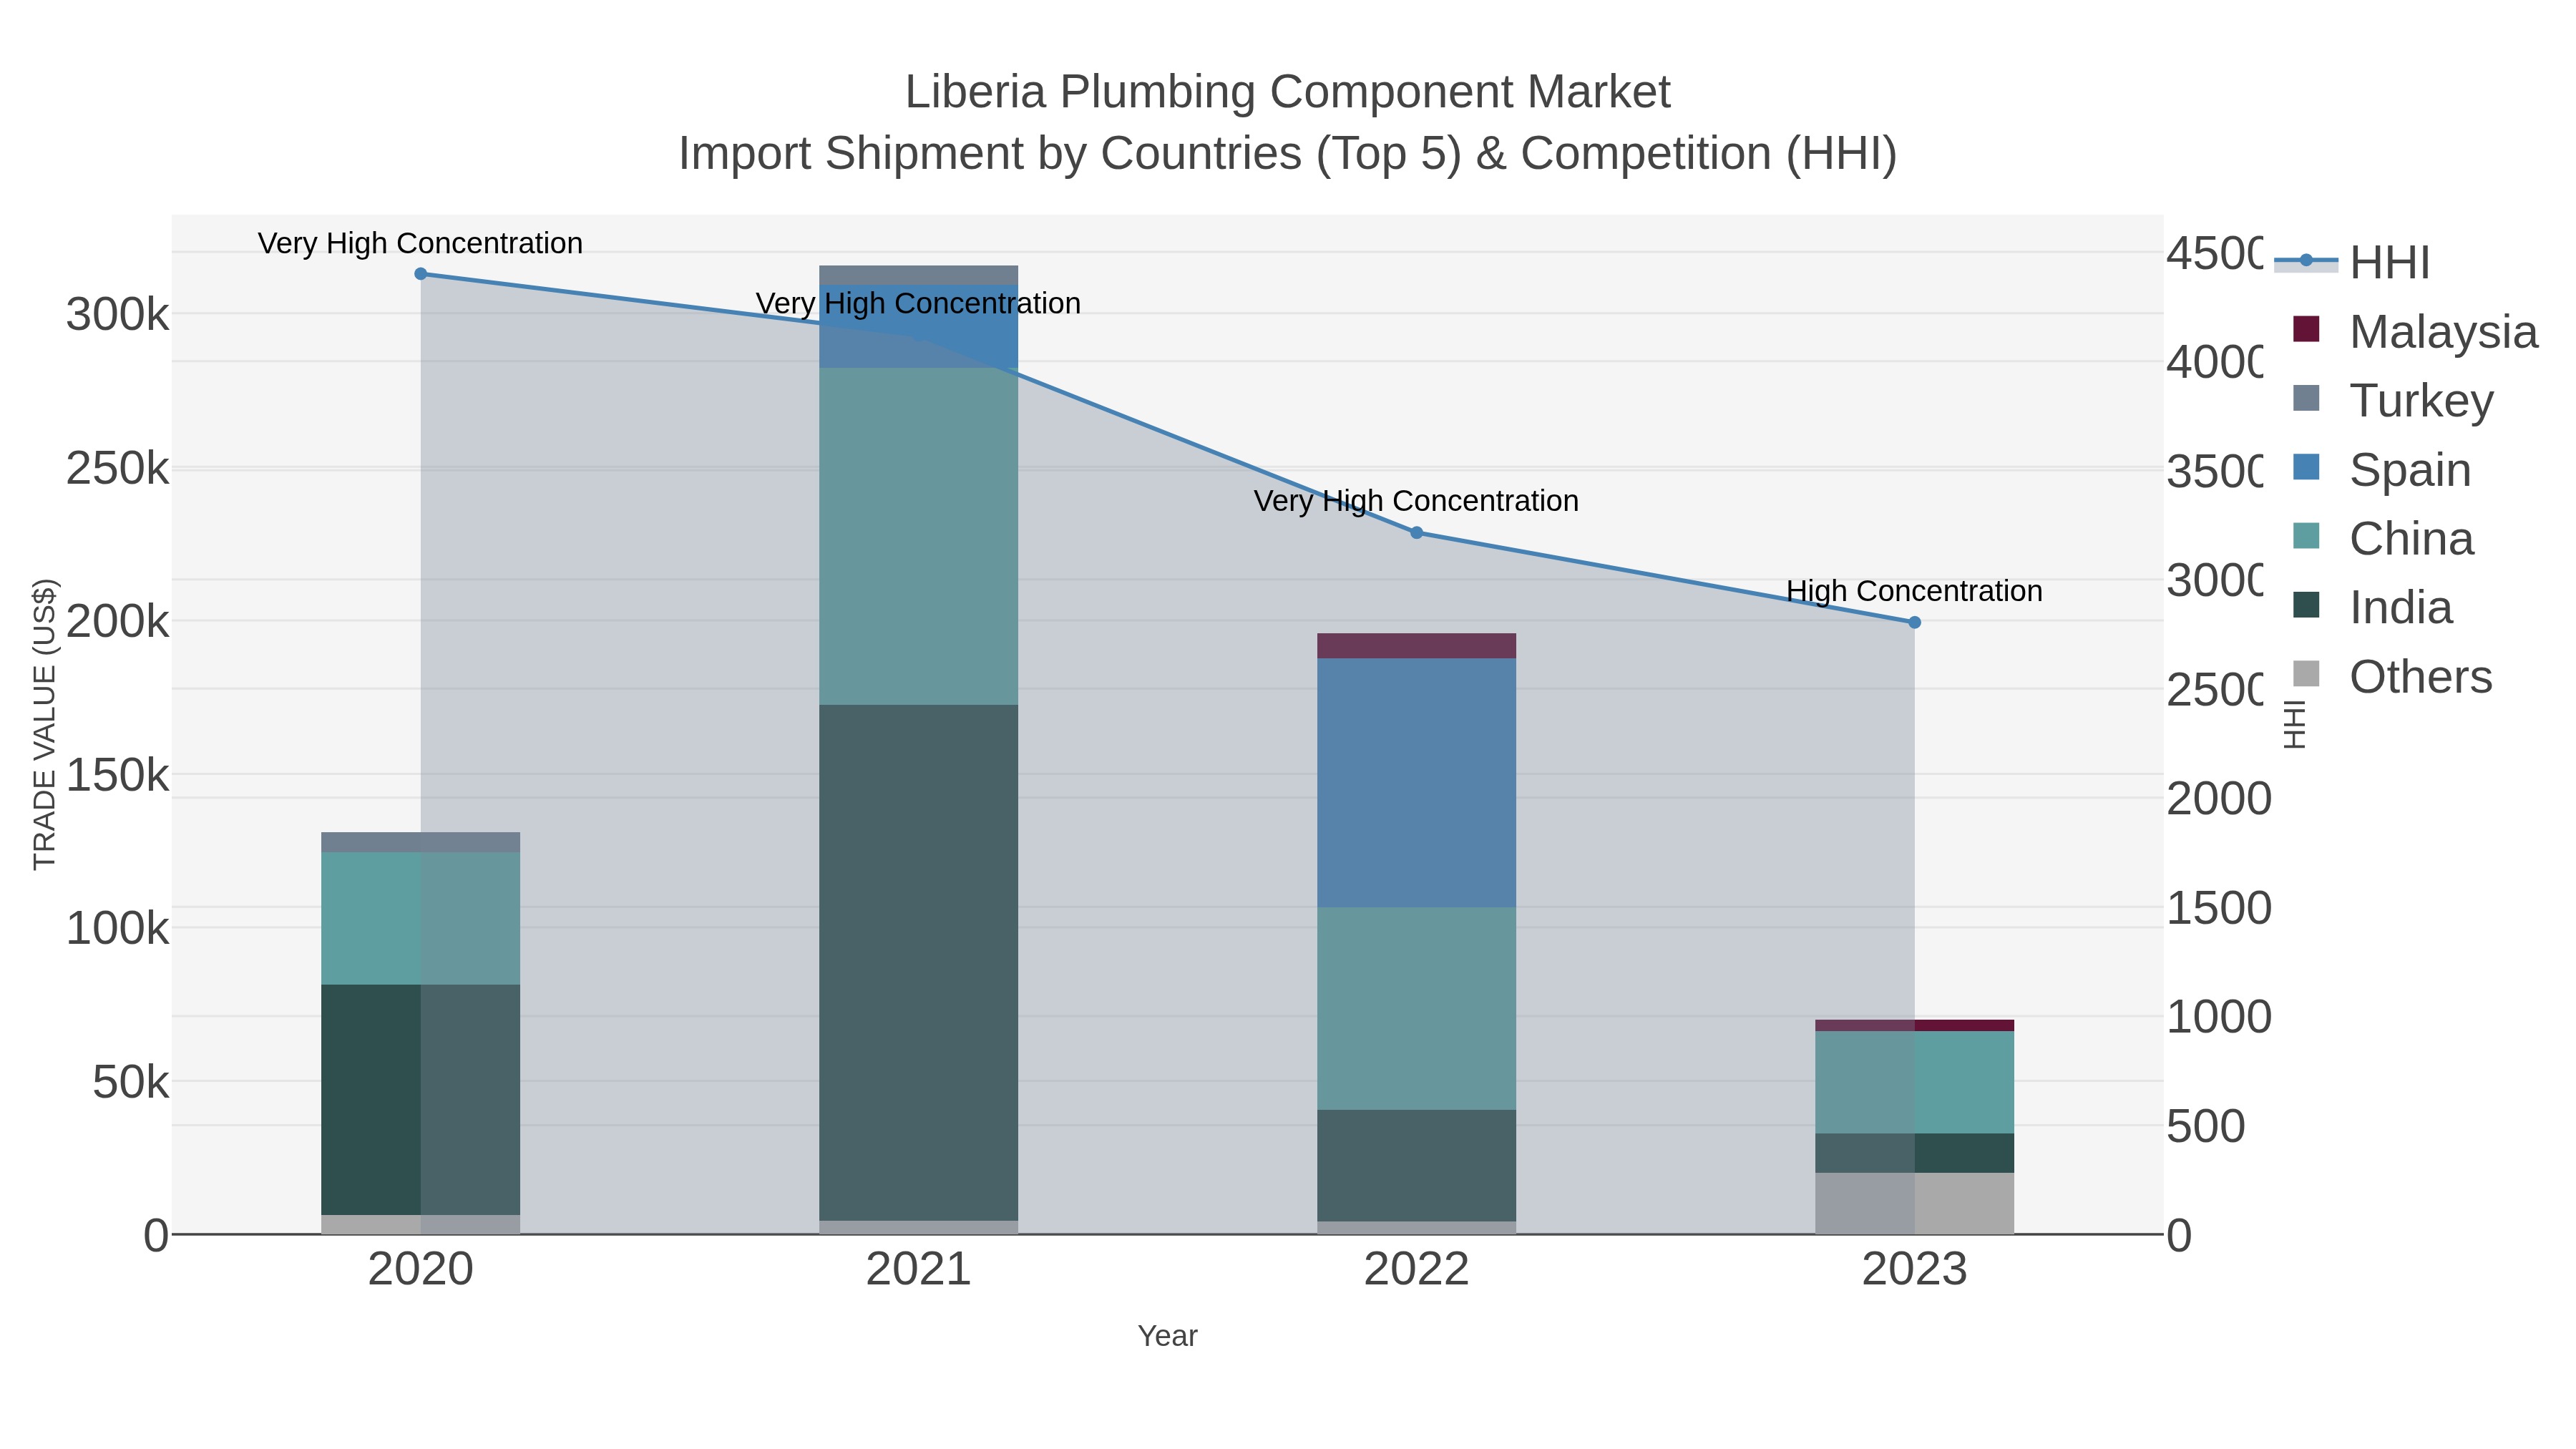Click the chart title Liberia Plumbing Component Market
The image size is (2576, 1449).
1287,92
